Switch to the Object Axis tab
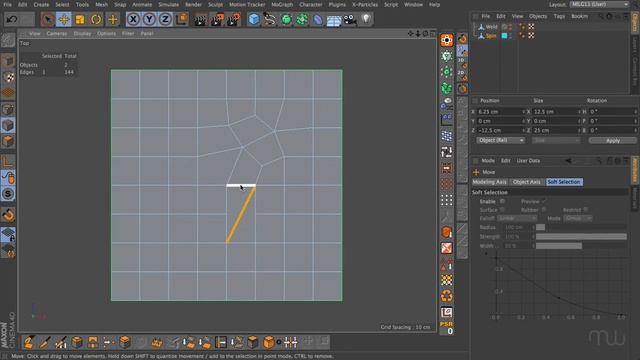This screenshot has height=360, width=640. point(527,182)
